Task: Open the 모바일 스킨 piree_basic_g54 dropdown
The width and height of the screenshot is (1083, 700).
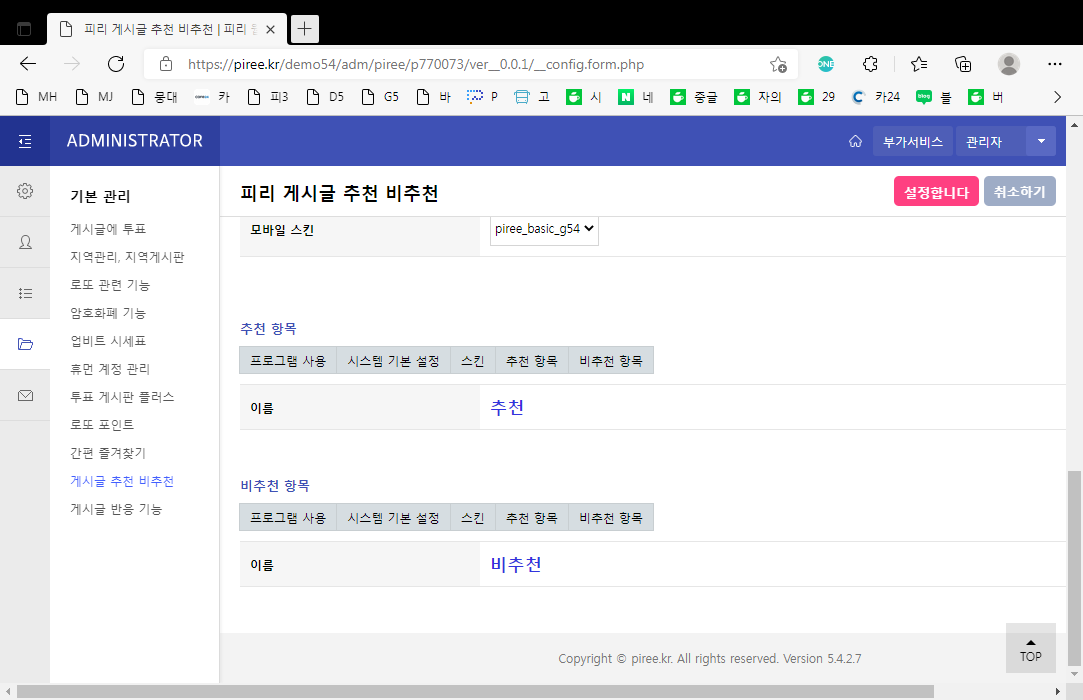Action: (x=544, y=229)
